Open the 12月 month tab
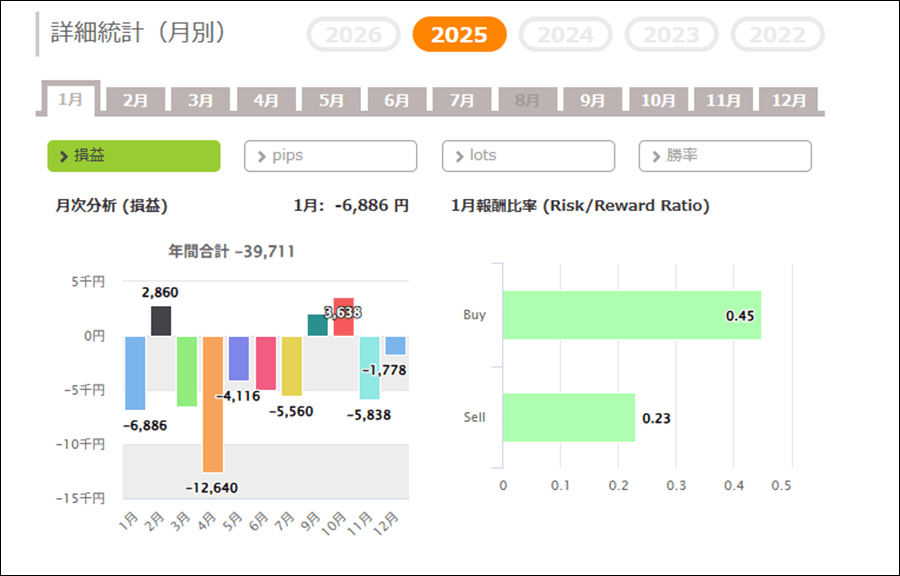Image resolution: width=900 pixels, height=576 pixels. [789, 100]
